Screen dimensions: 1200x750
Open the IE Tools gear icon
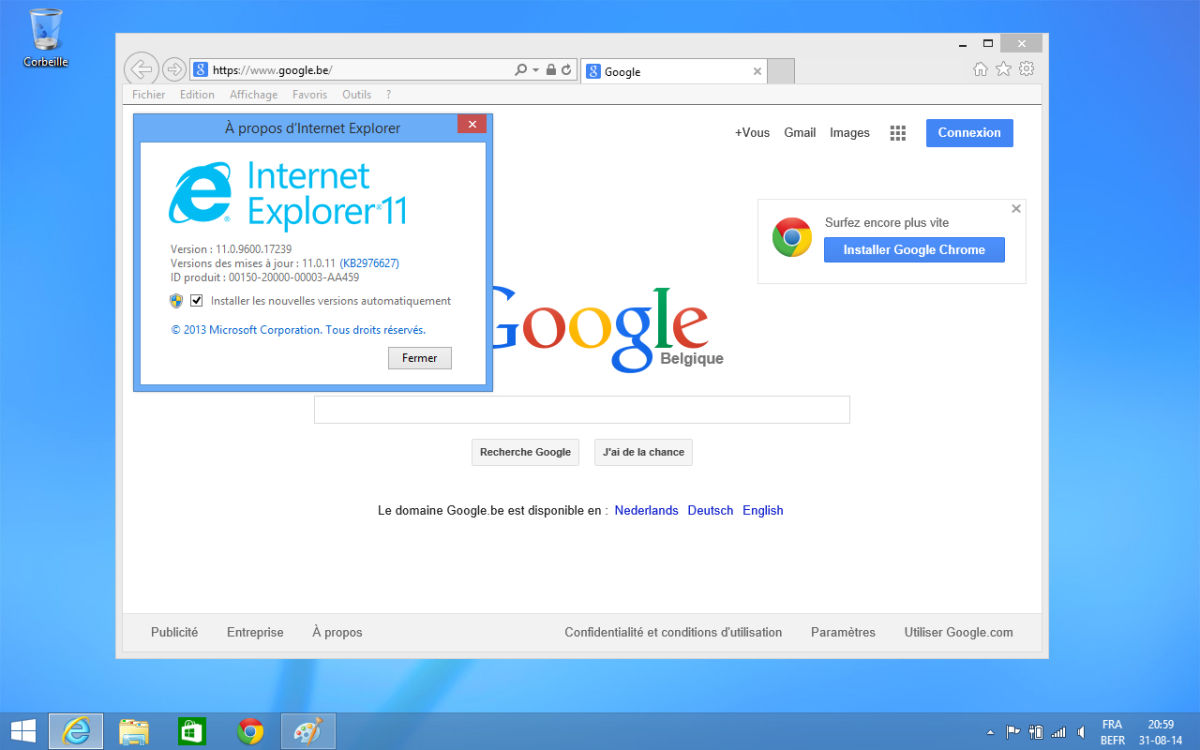tap(1026, 69)
